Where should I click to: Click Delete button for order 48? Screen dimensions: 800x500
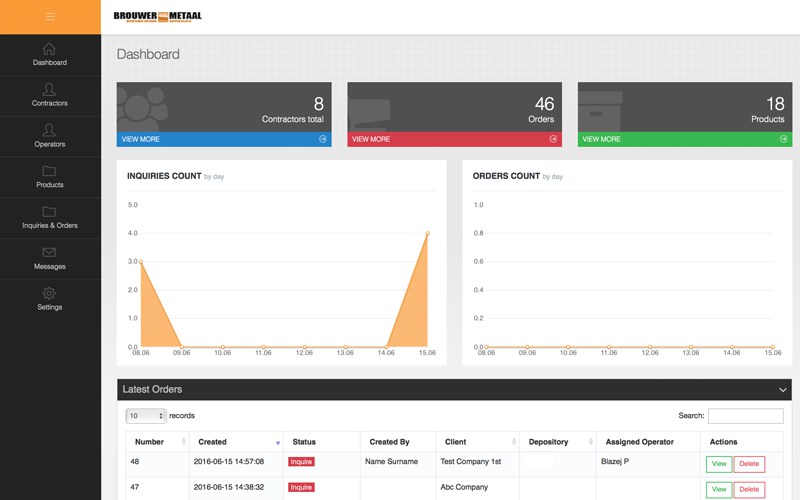[x=749, y=463]
